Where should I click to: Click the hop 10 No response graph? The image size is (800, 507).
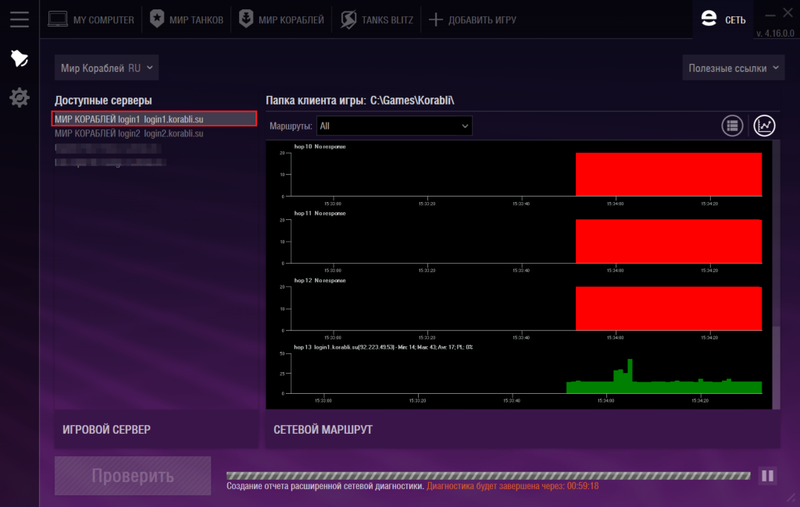coord(519,174)
